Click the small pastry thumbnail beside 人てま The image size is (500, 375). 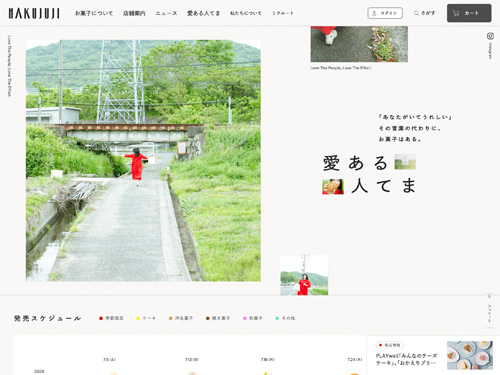(333, 187)
